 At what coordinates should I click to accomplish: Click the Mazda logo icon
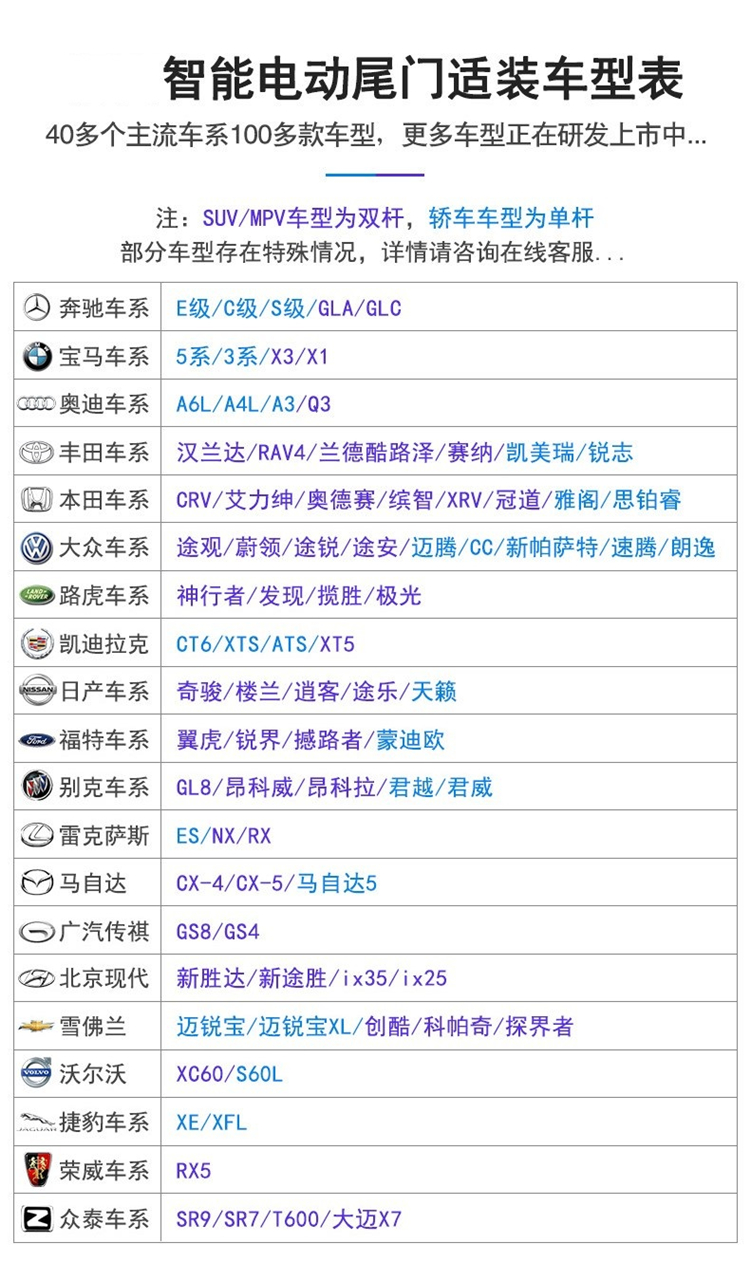[37, 883]
